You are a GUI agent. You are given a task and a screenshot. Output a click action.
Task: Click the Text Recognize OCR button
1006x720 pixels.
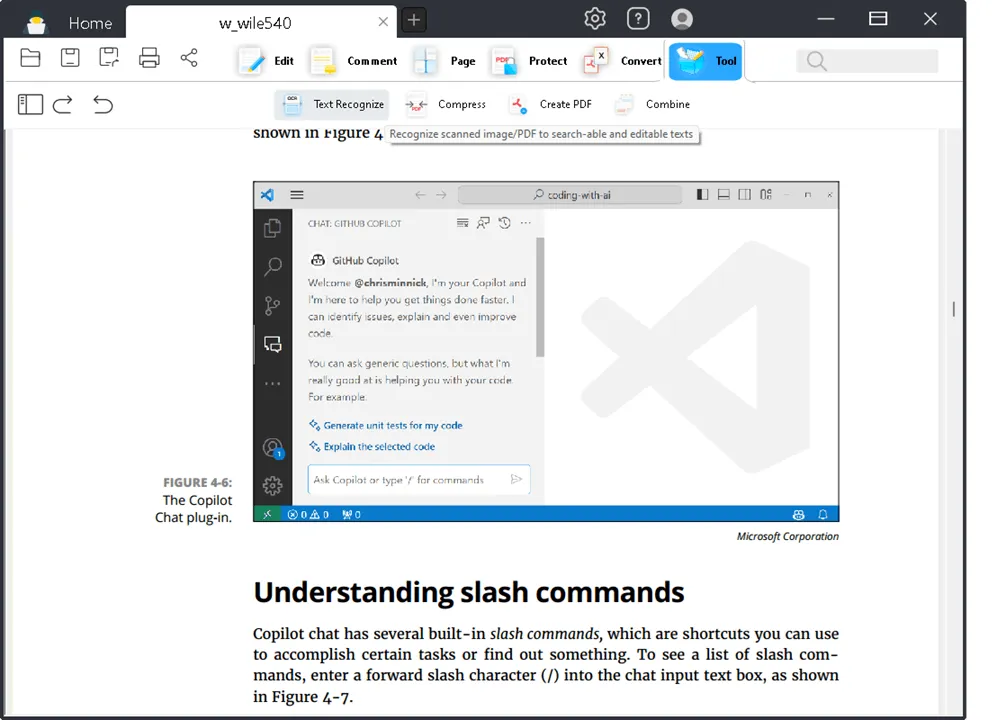click(333, 104)
